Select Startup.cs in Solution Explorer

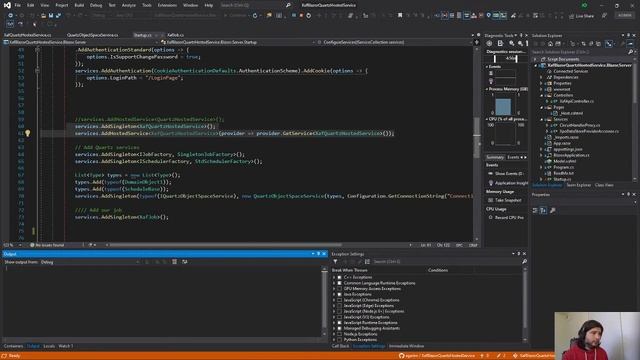click(562, 179)
